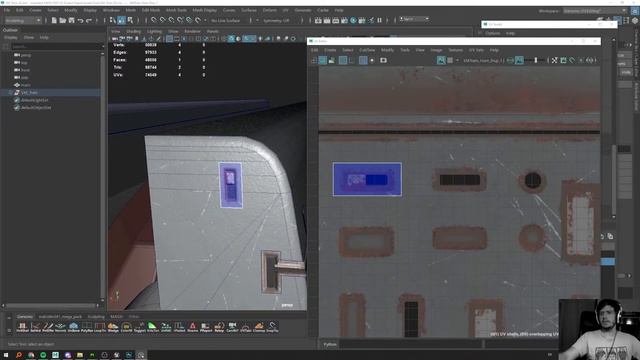Redo the action in the status line

coord(89,20)
